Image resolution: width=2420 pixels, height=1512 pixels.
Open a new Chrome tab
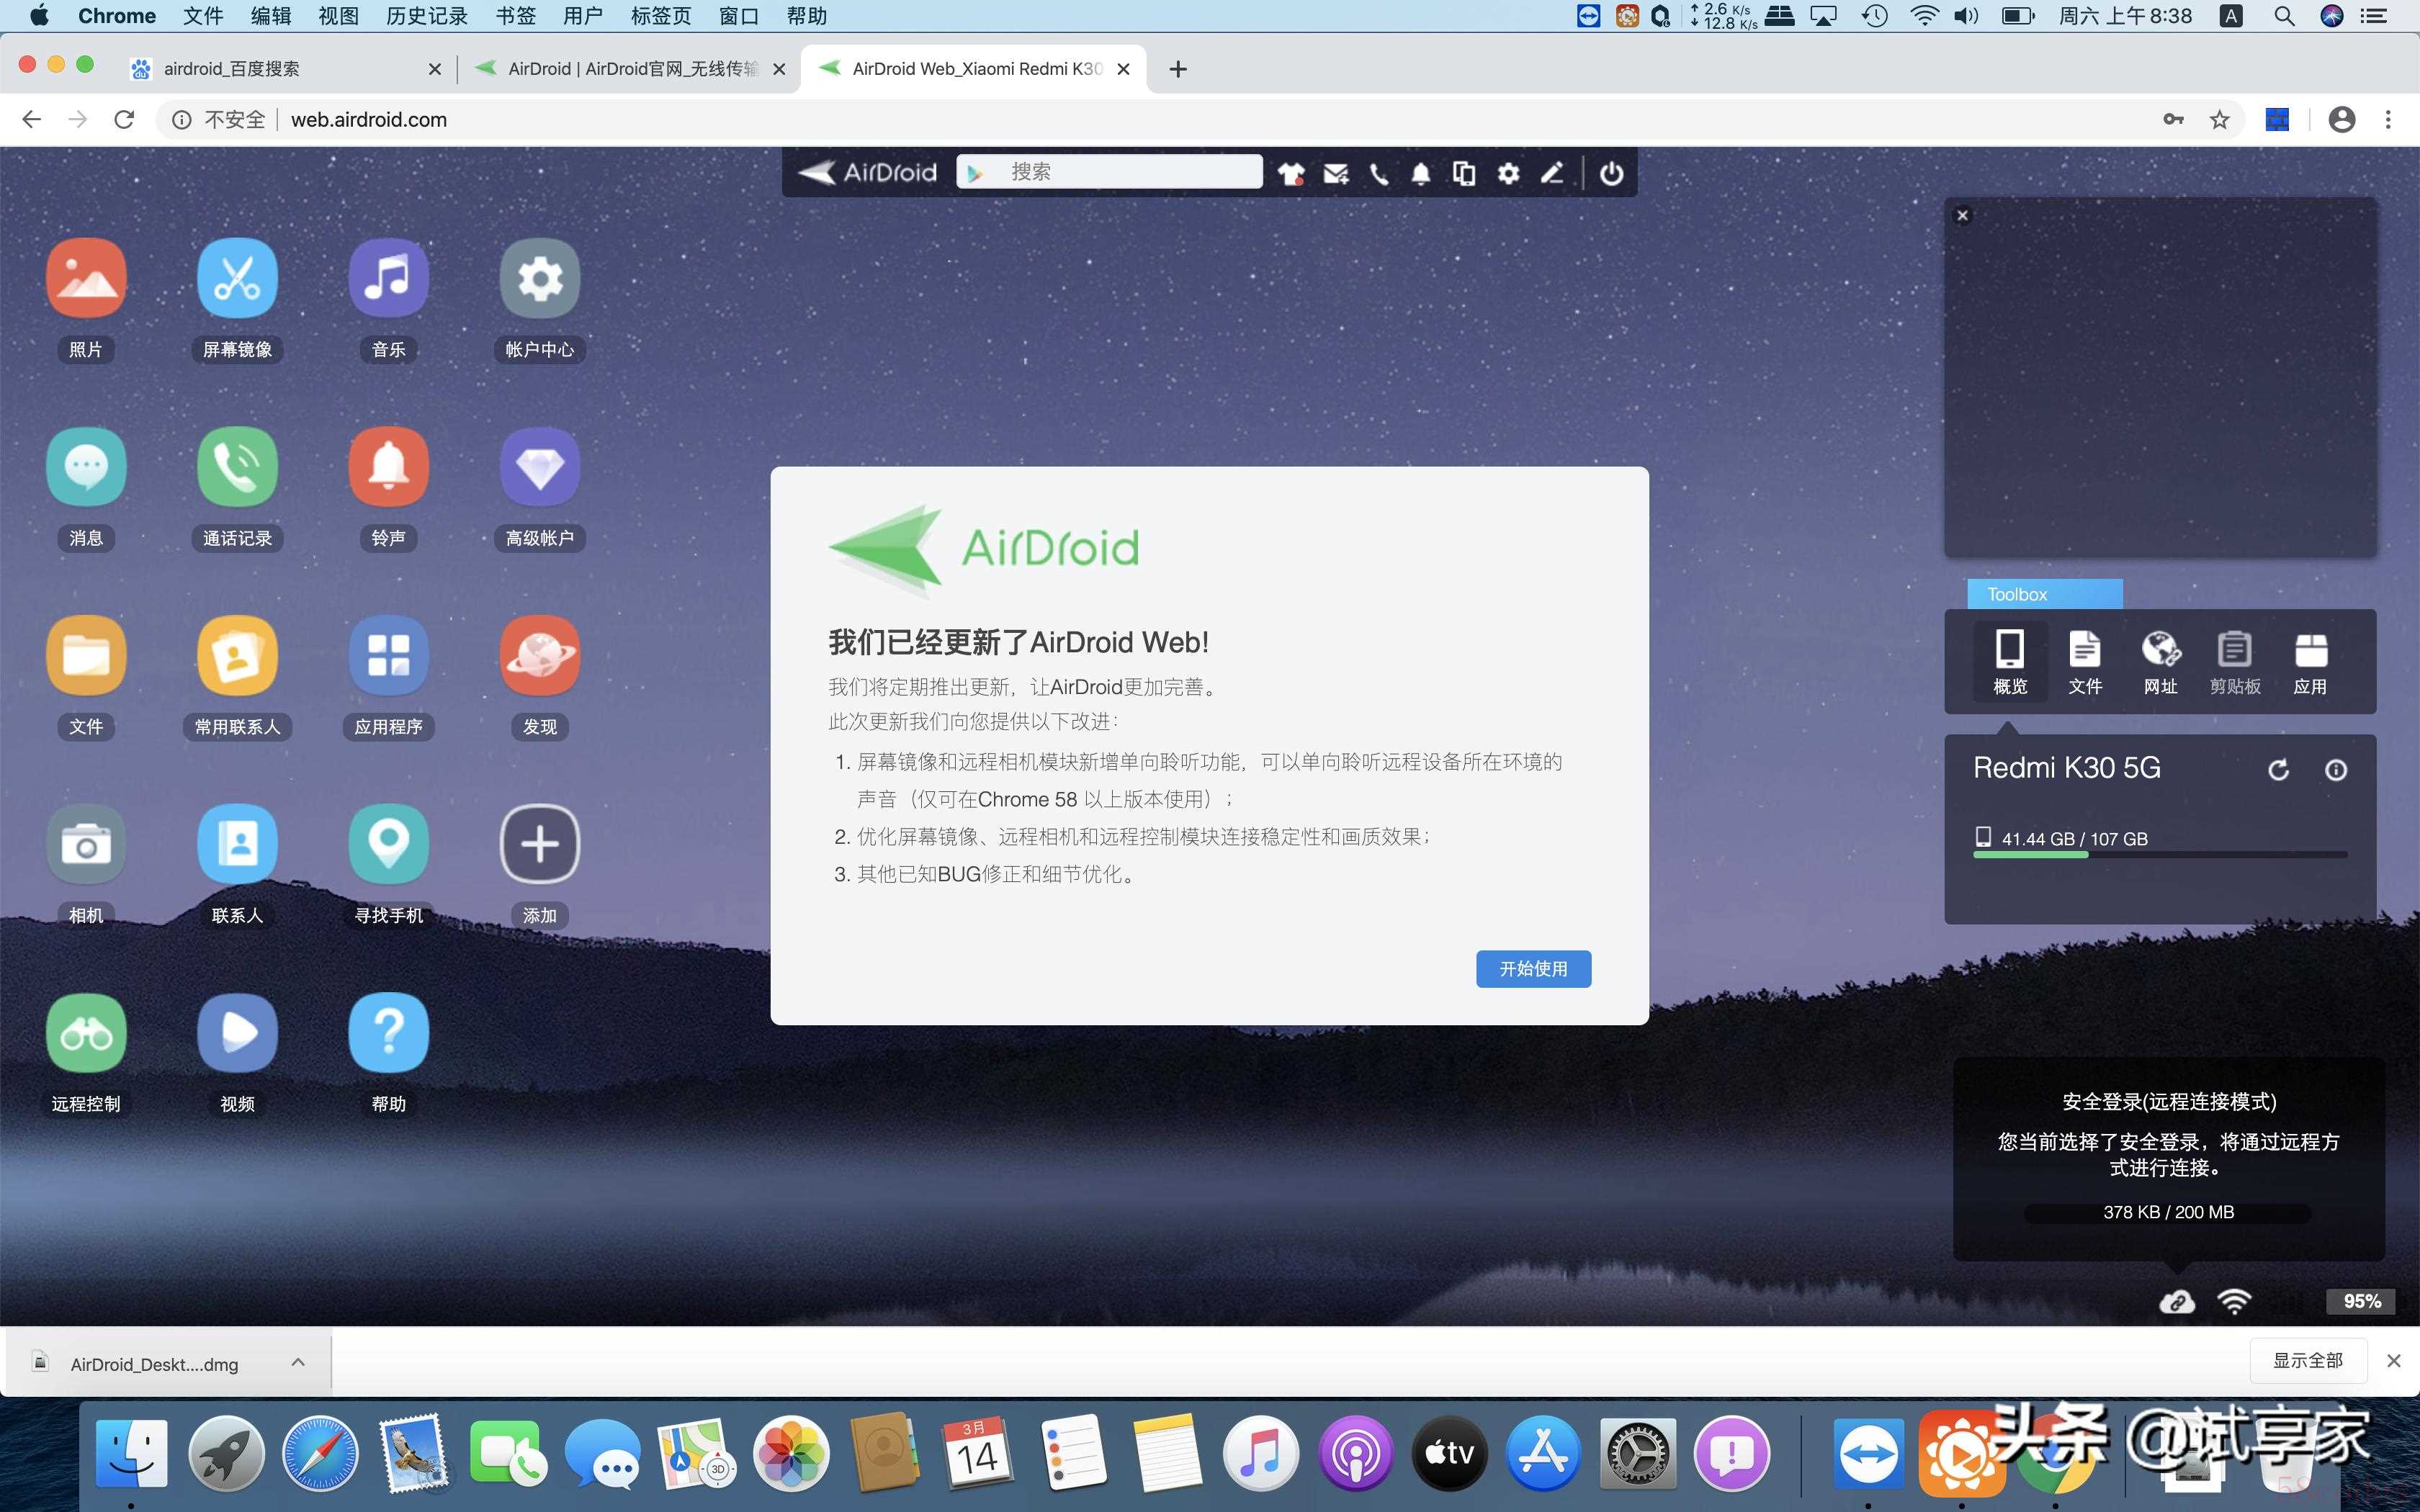tap(1178, 69)
